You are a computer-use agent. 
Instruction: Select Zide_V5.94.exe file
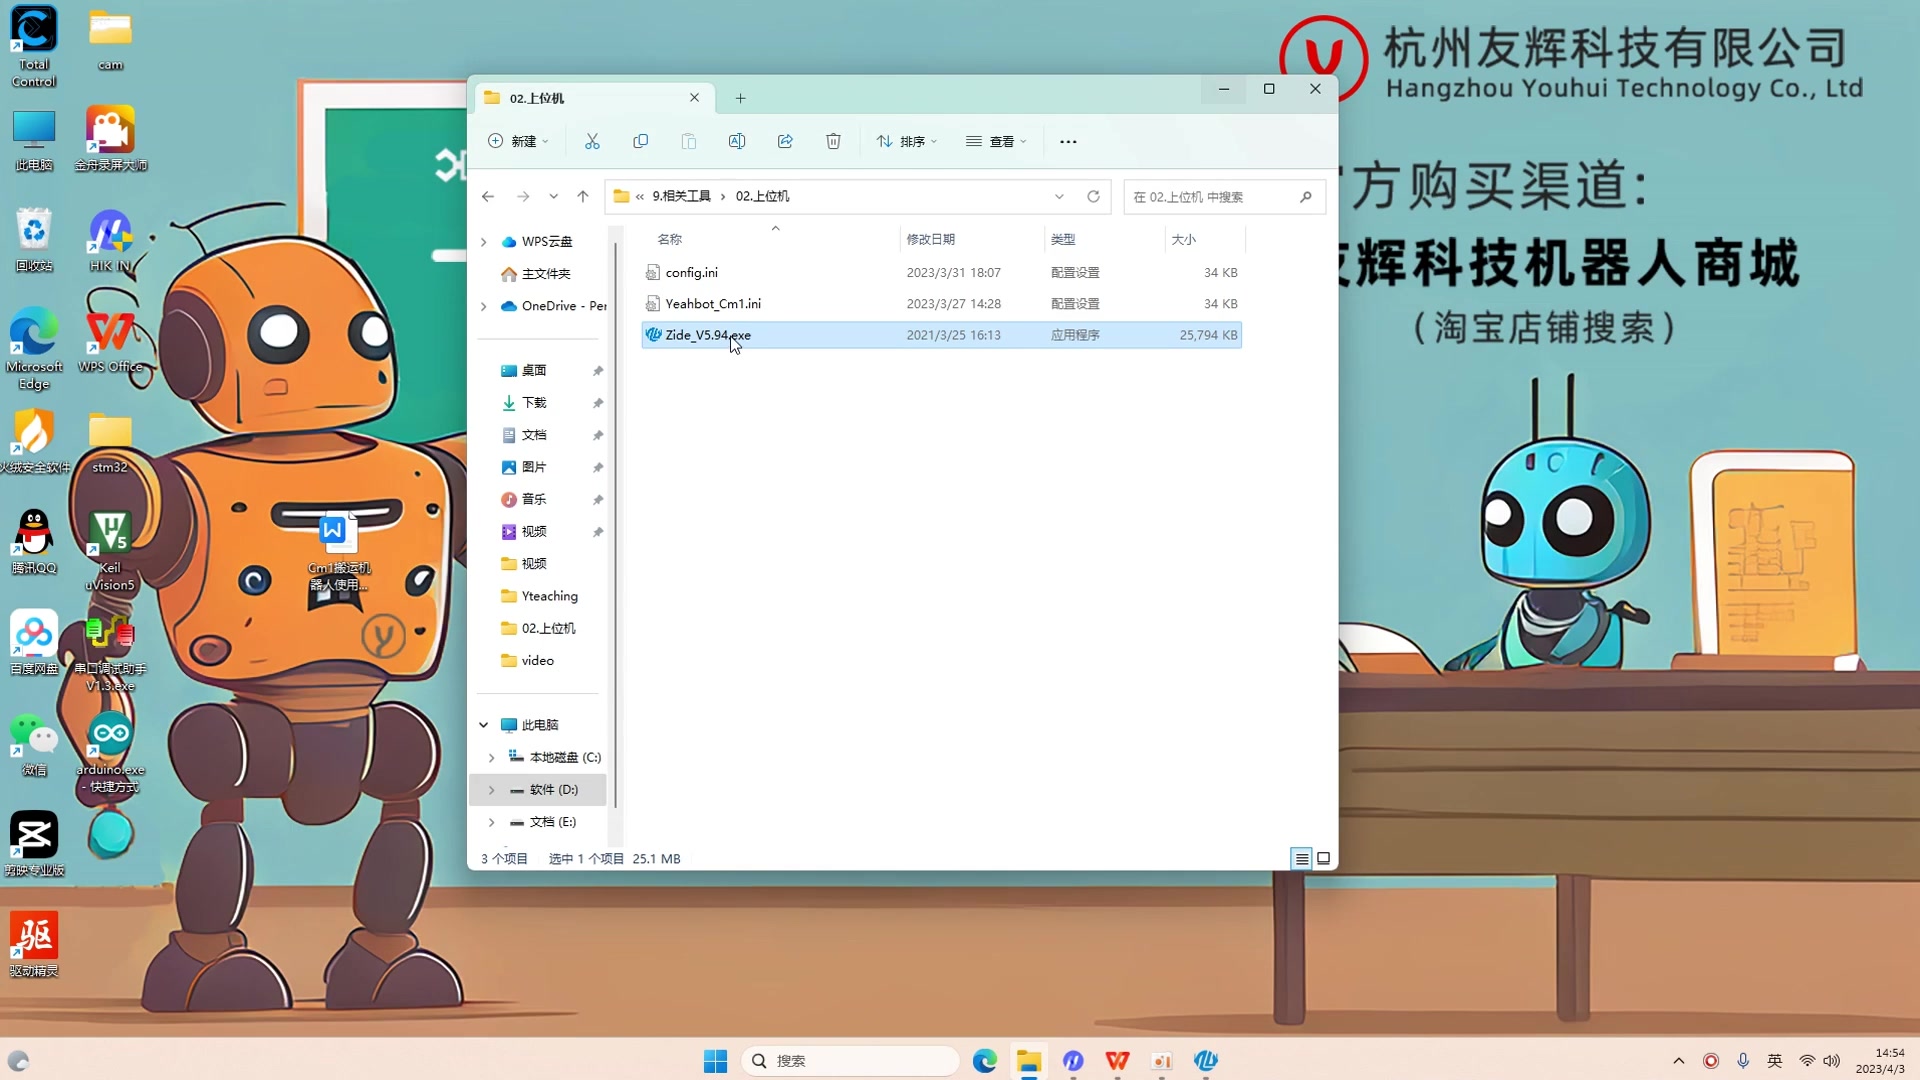point(941,335)
